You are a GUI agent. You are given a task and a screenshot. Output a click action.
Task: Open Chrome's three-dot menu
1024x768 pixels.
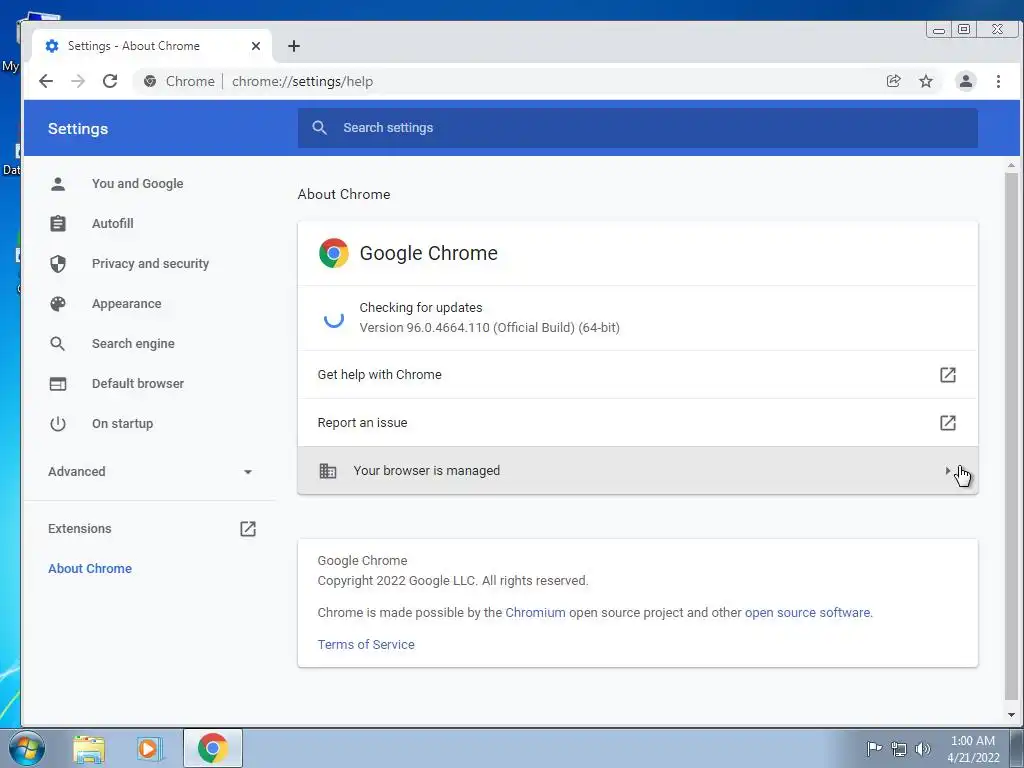click(998, 81)
